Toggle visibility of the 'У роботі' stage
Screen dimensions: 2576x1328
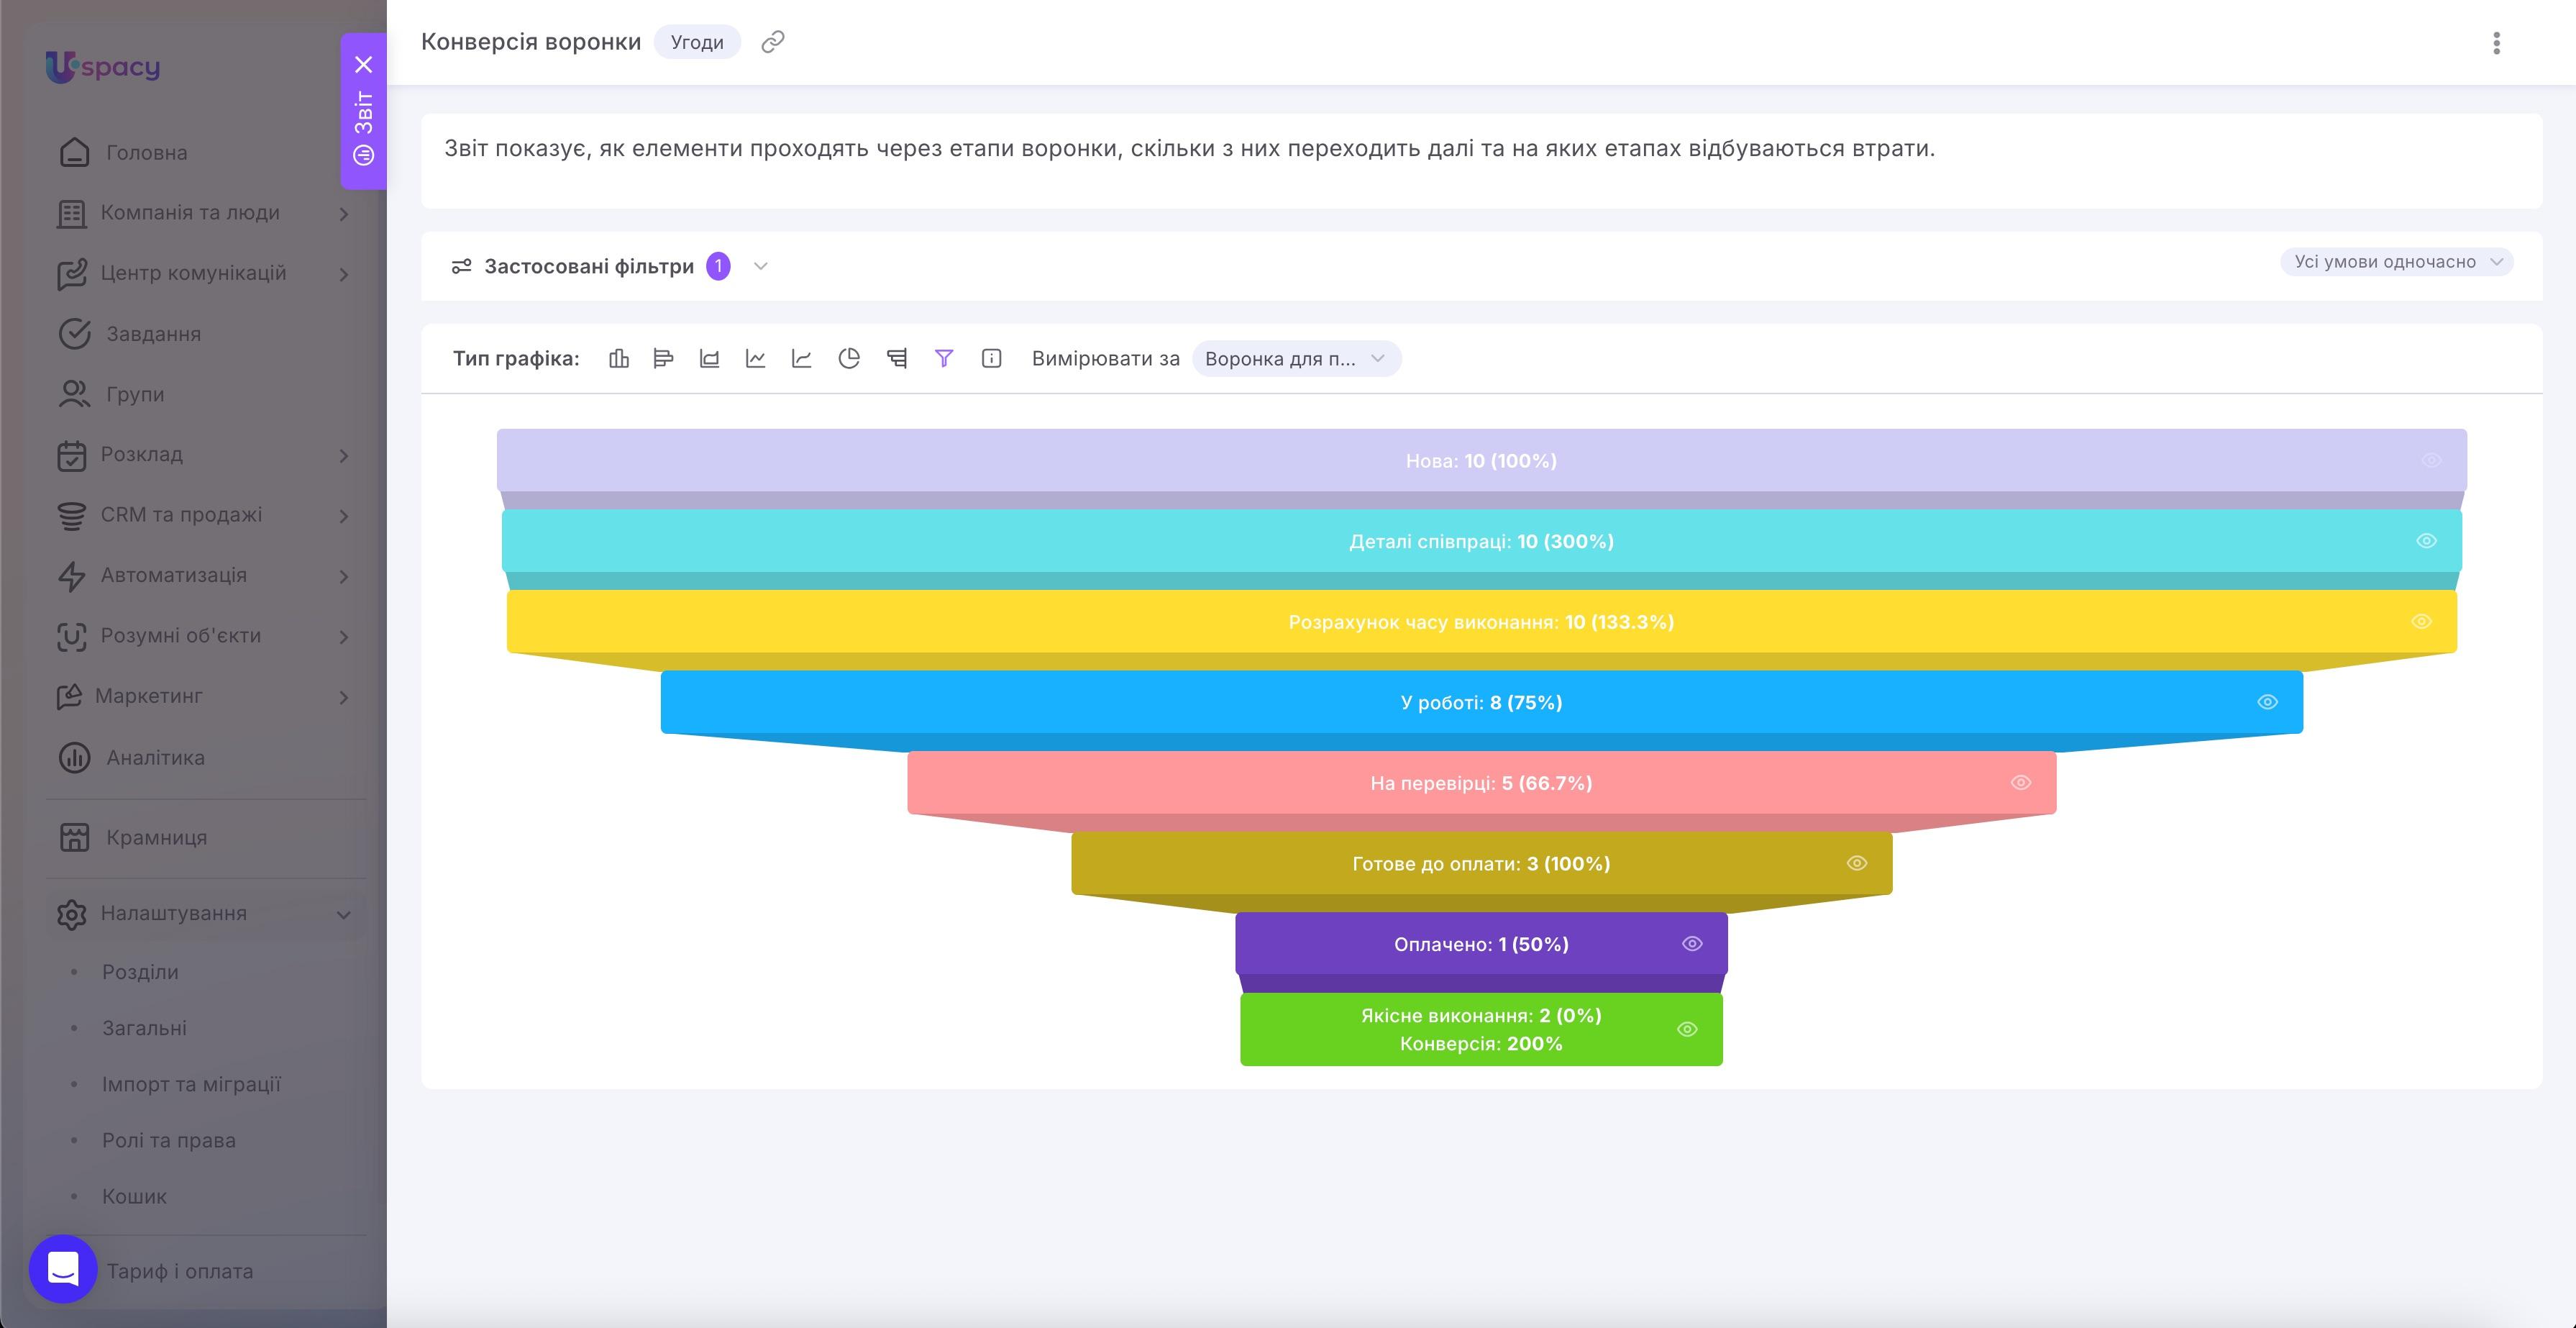[2267, 702]
